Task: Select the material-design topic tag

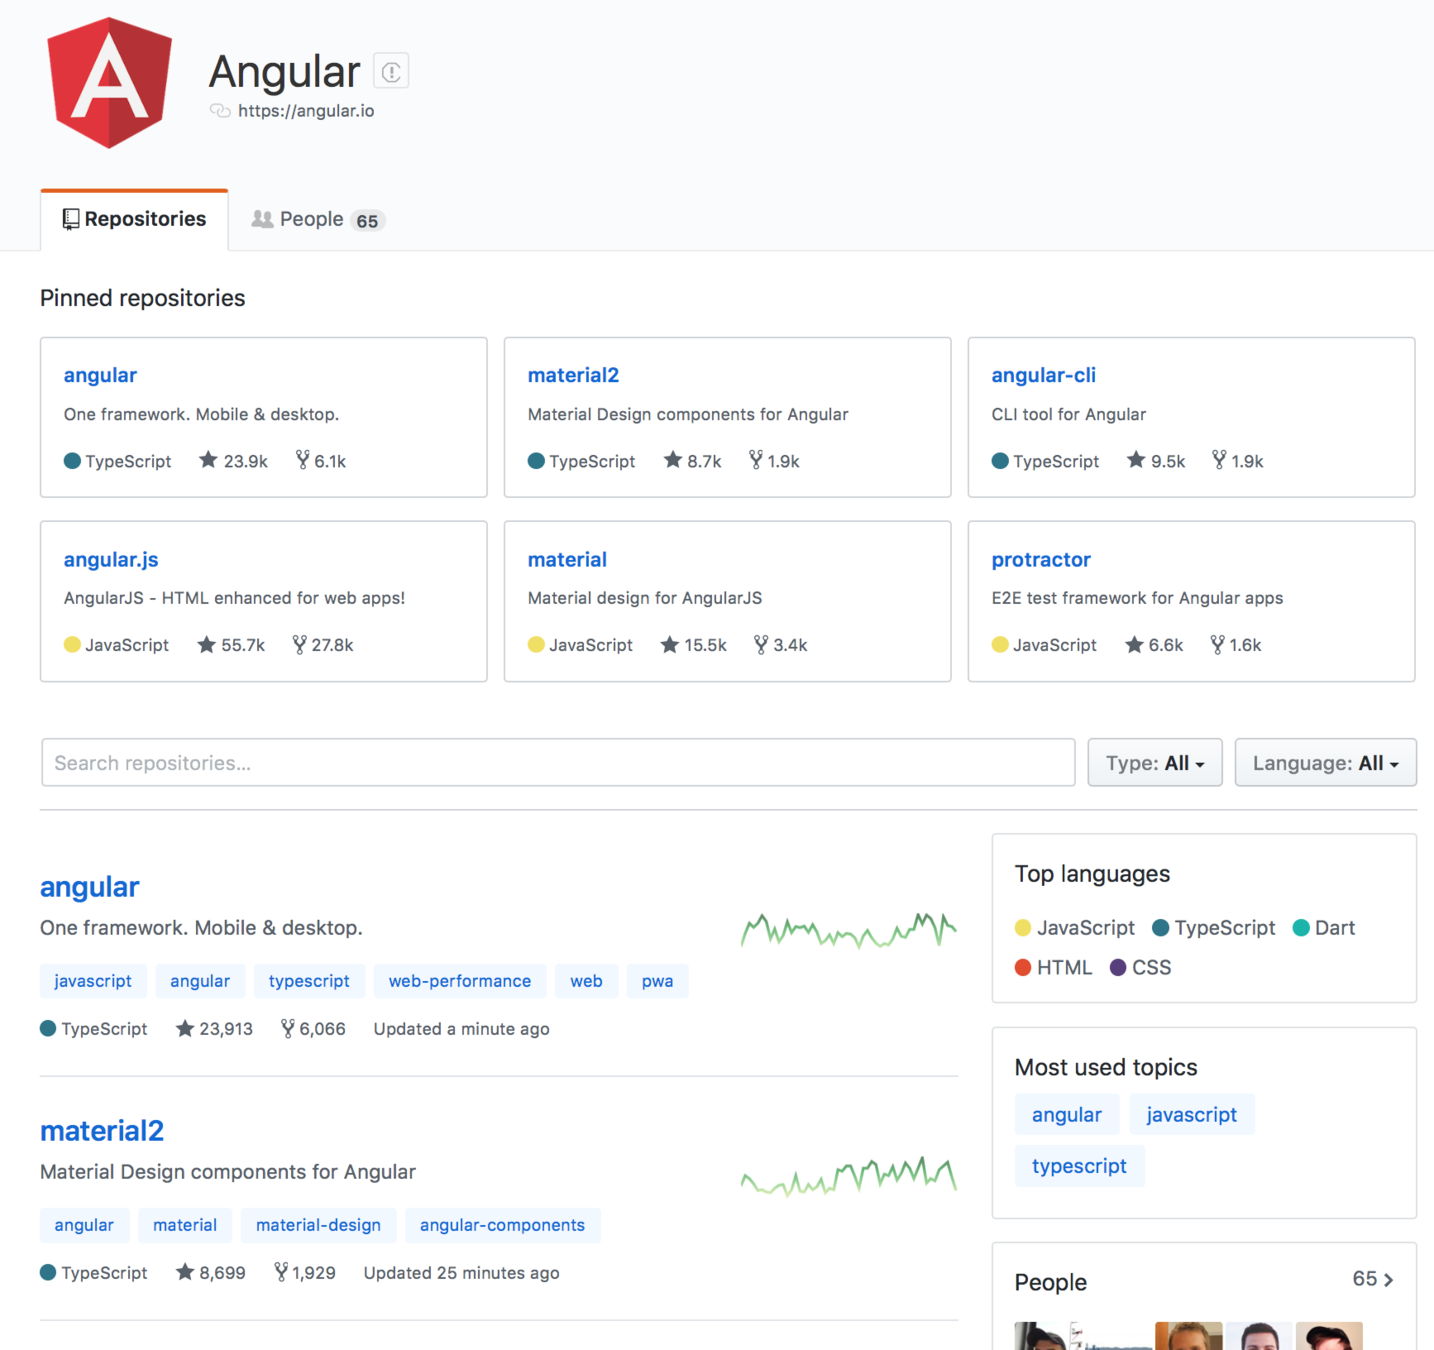Action: pyautogui.click(x=318, y=1225)
